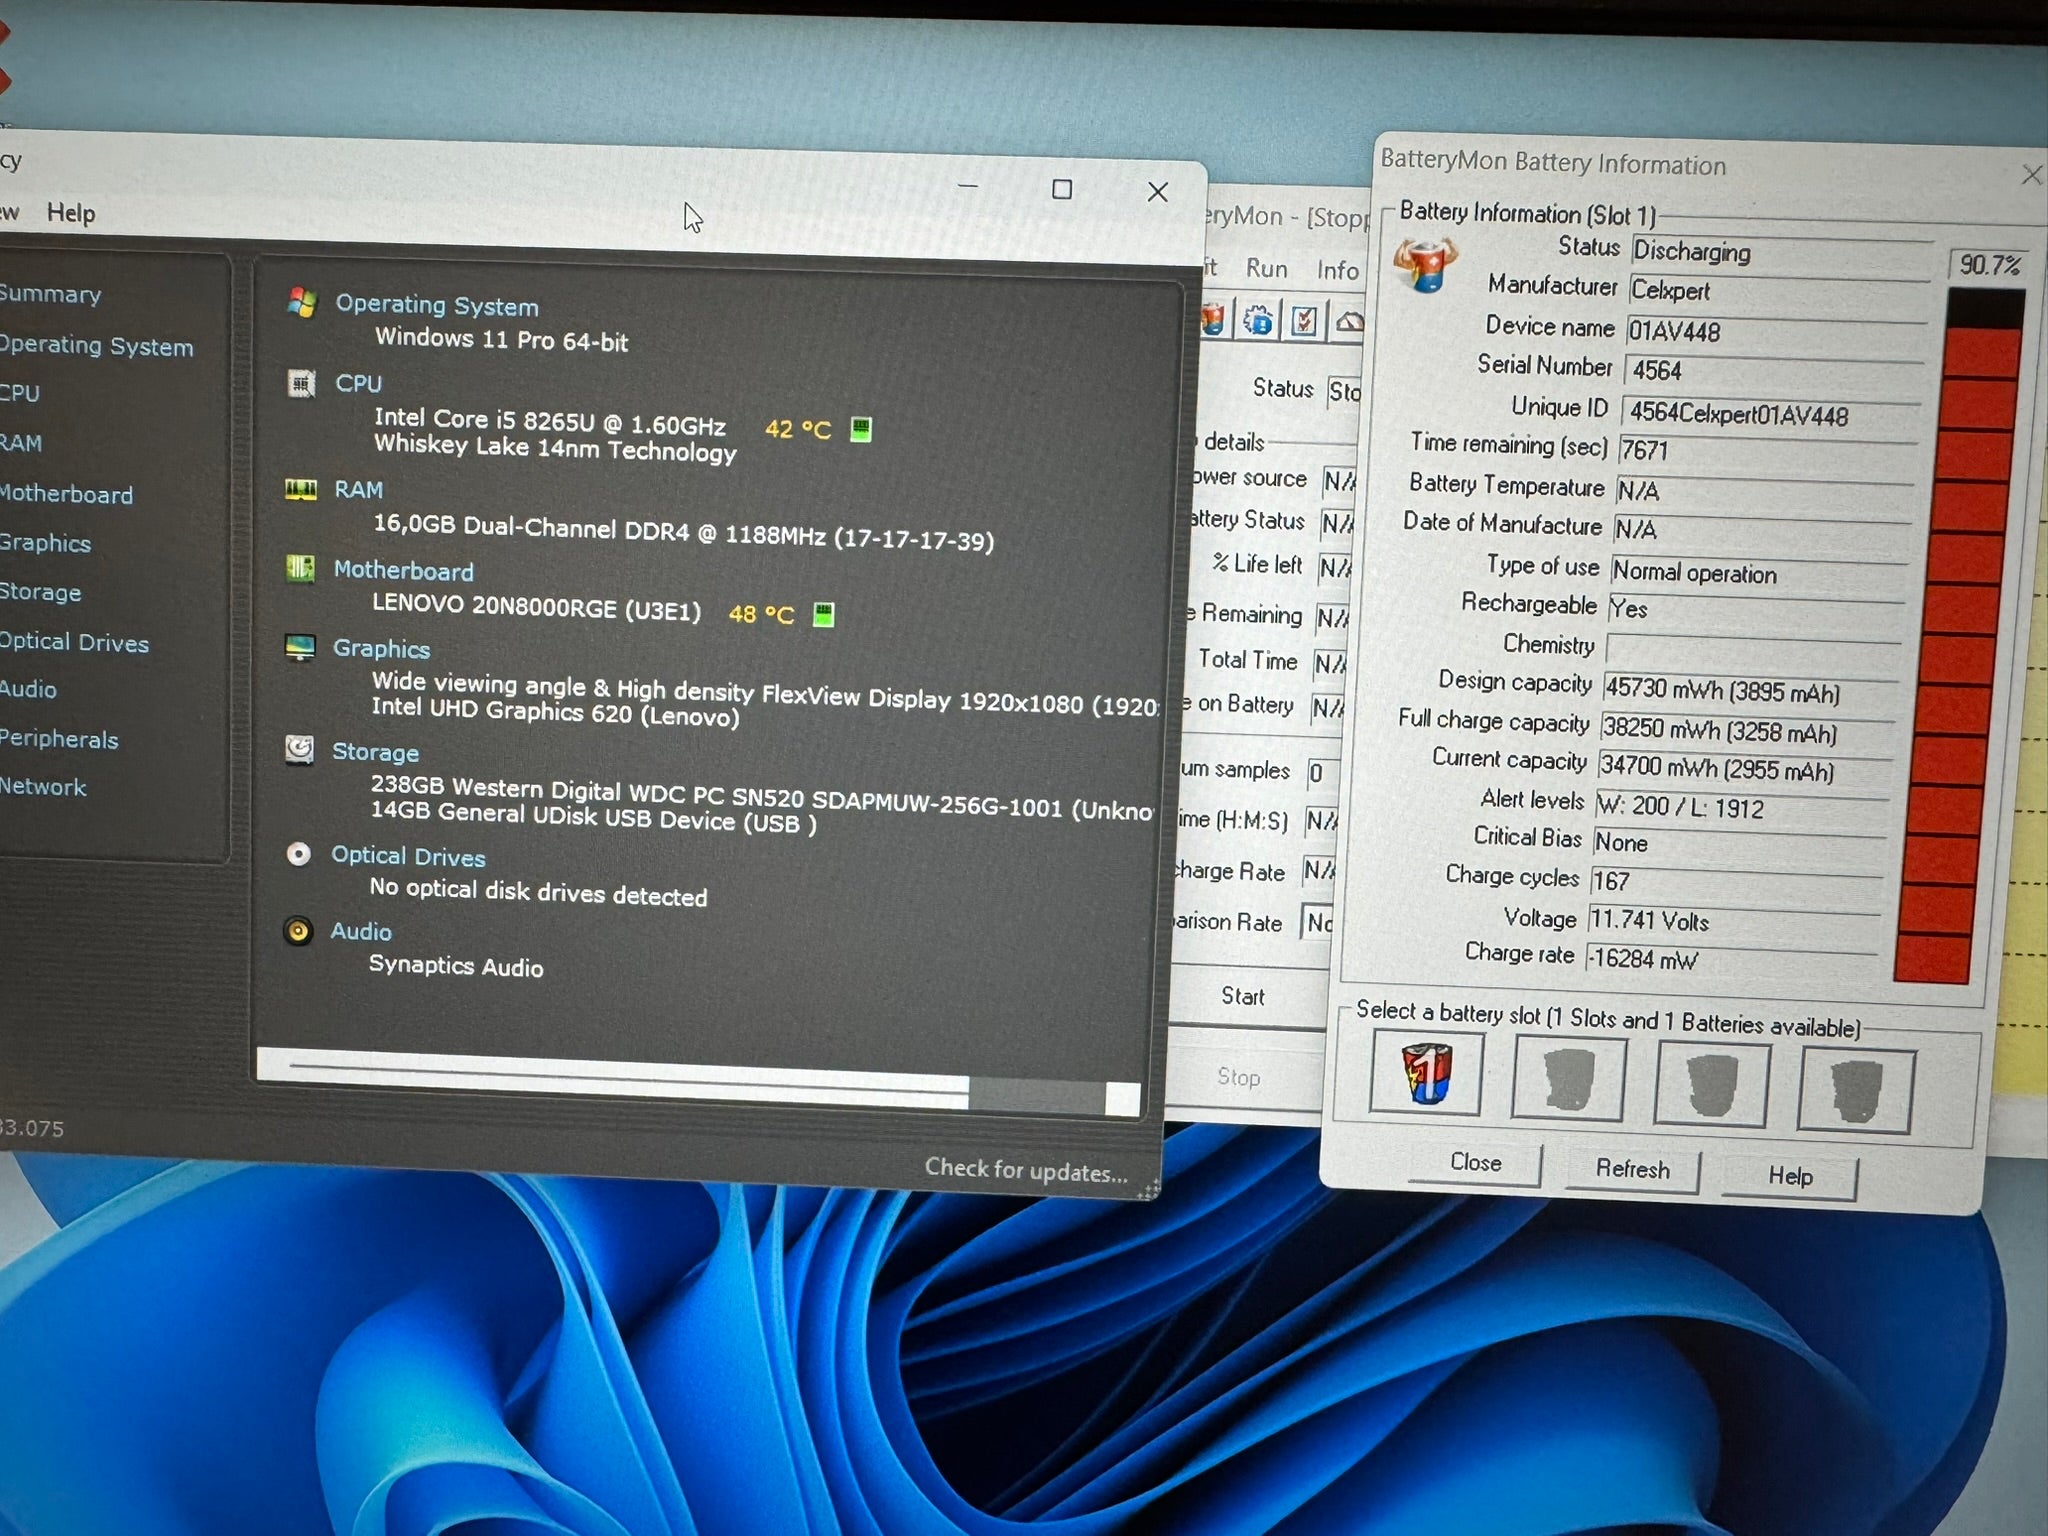Image resolution: width=2048 pixels, height=1536 pixels.
Task: Click the Full charge capacity value 38250 mWh
Action: point(1747,731)
